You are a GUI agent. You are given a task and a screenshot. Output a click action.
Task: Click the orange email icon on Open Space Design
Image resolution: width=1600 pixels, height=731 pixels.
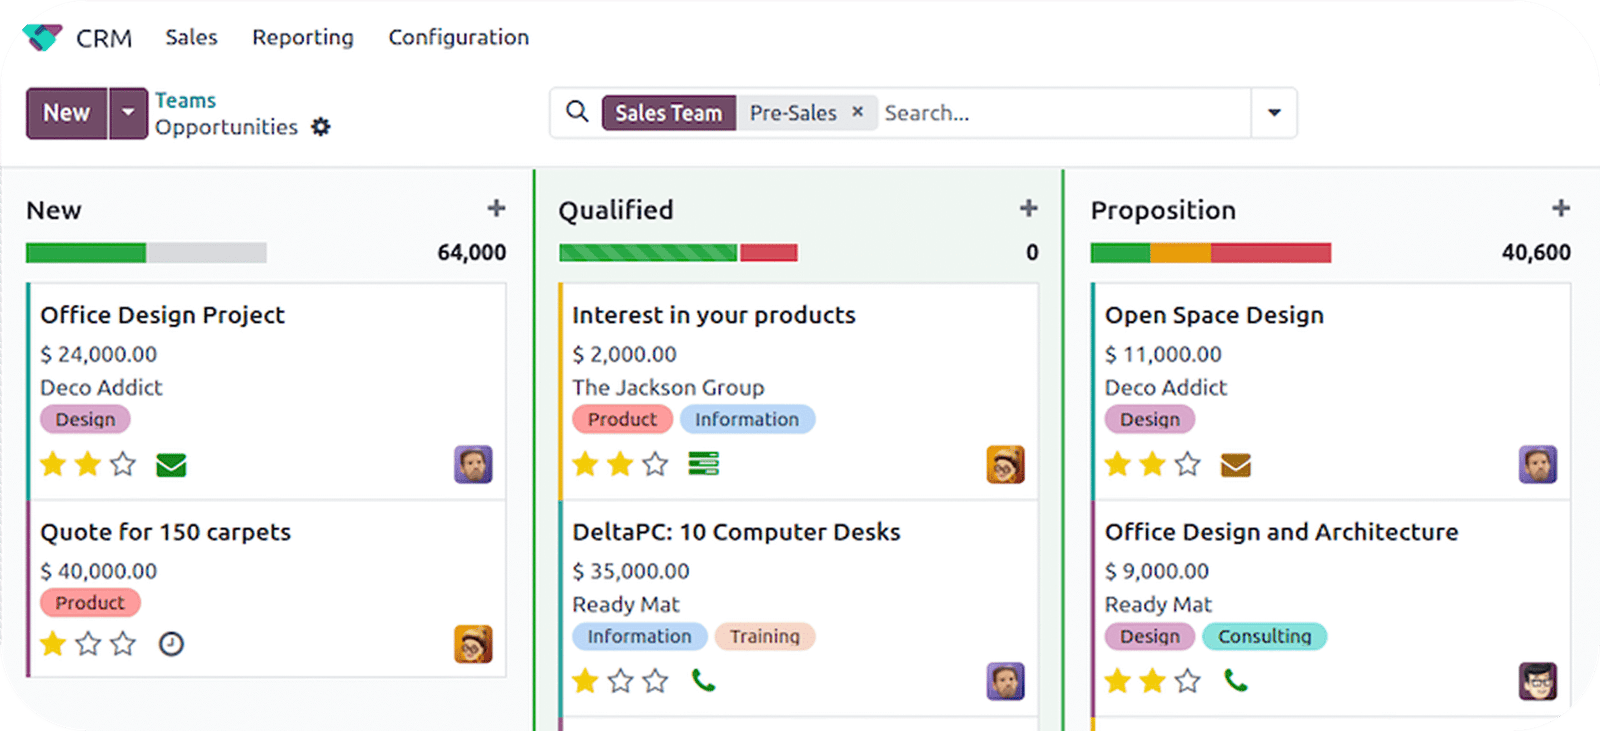coord(1235,465)
